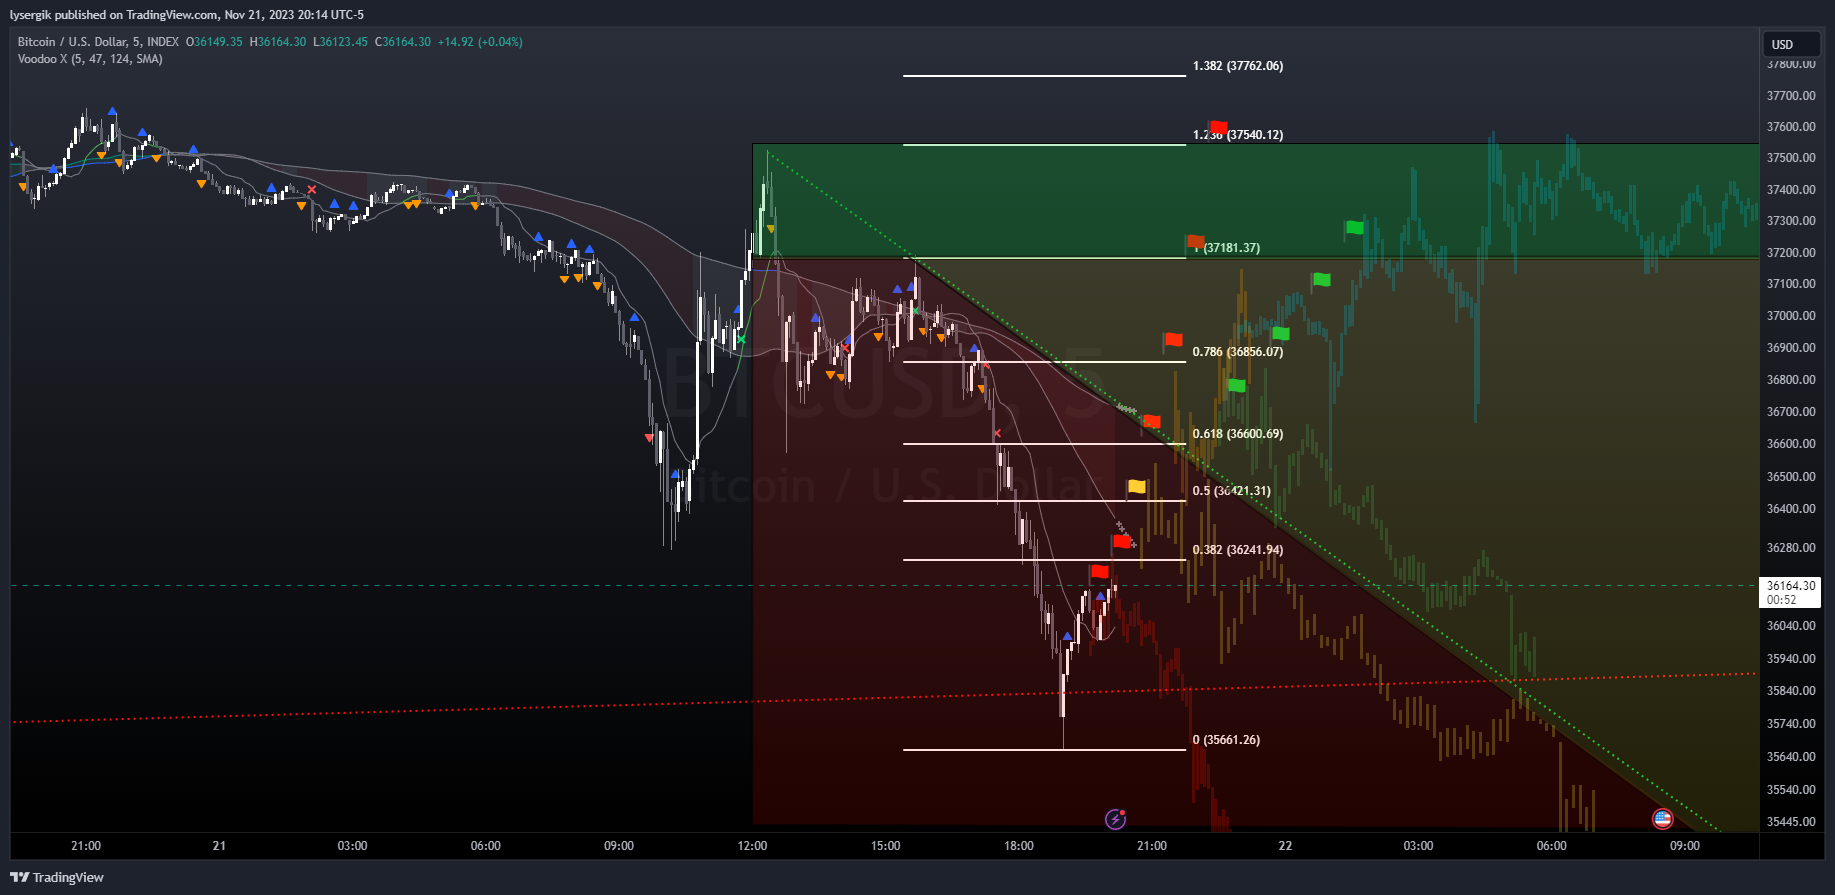Viewport: 1835px width, 895px height.
Task: Click the red down-triangle at the 09:00 dip
Action: click(649, 437)
